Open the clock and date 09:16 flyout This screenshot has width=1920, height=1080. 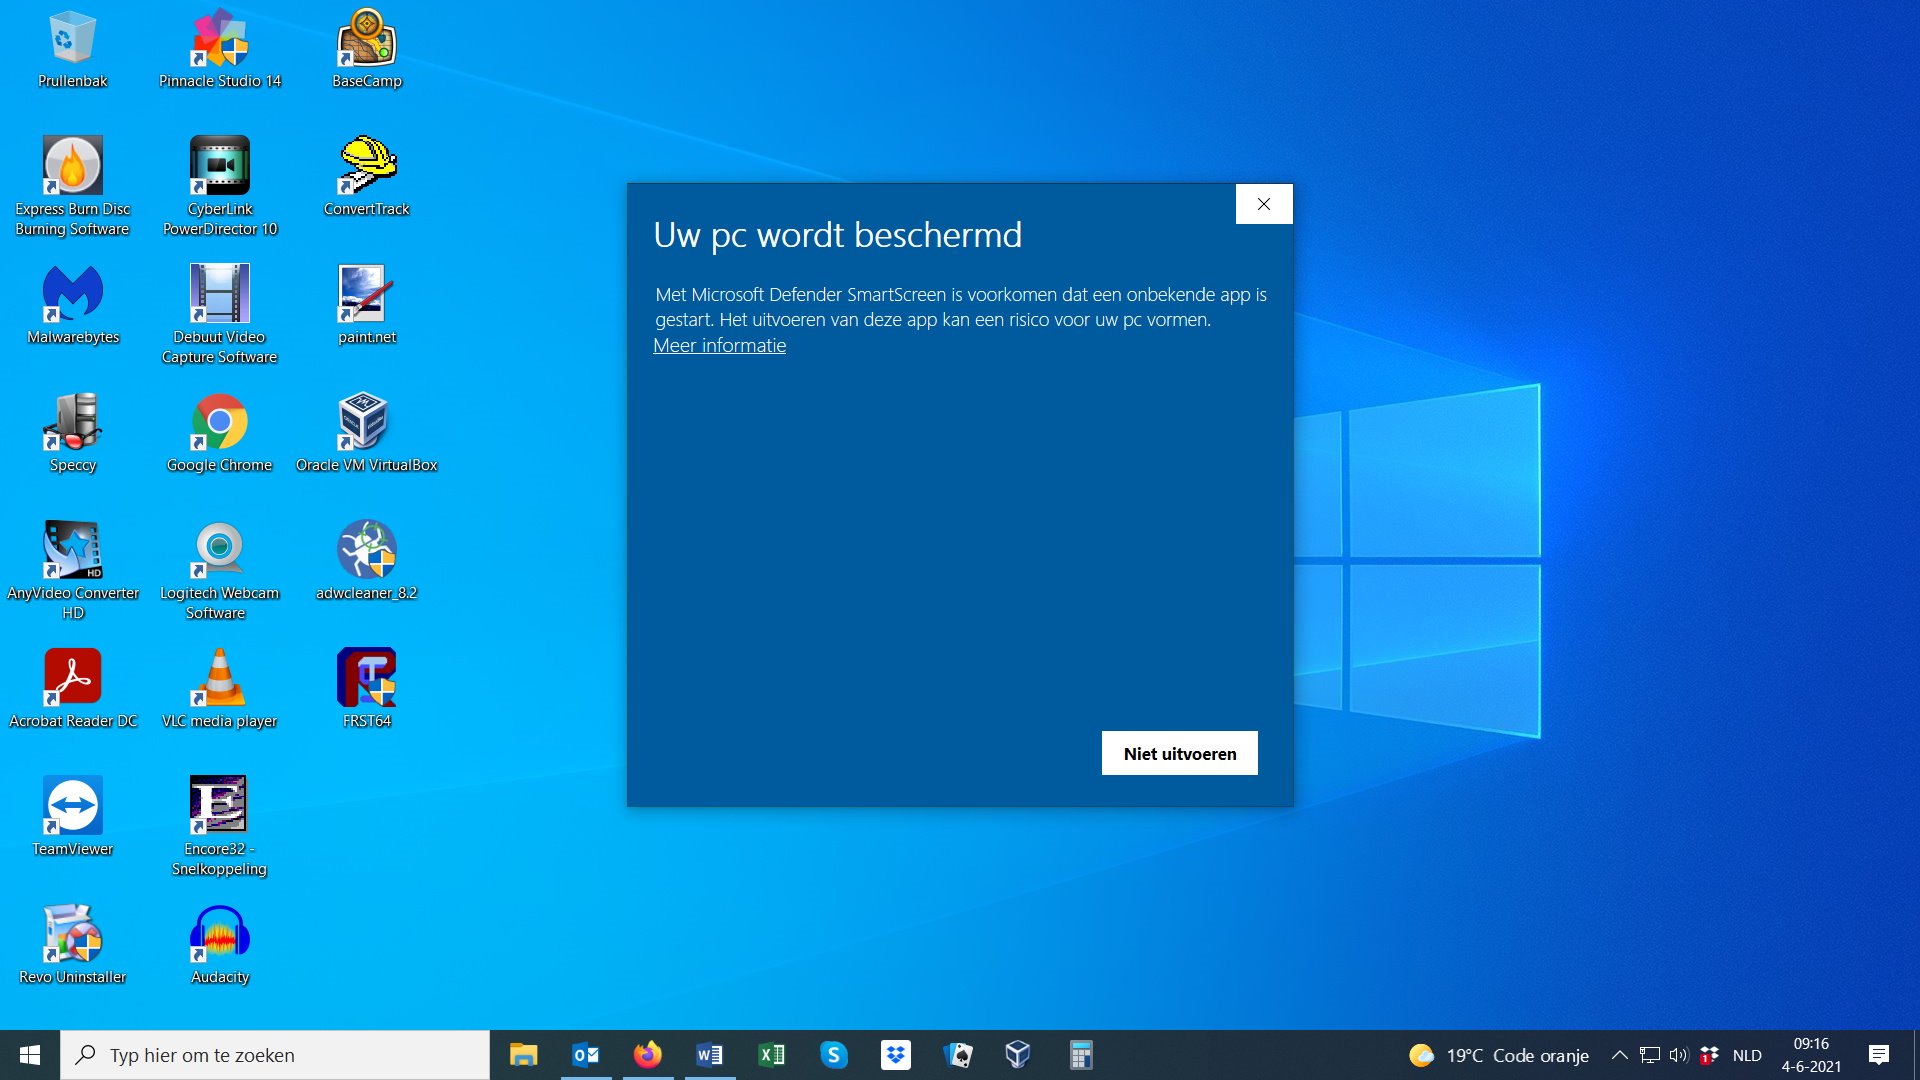(x=1811, y=1055)
